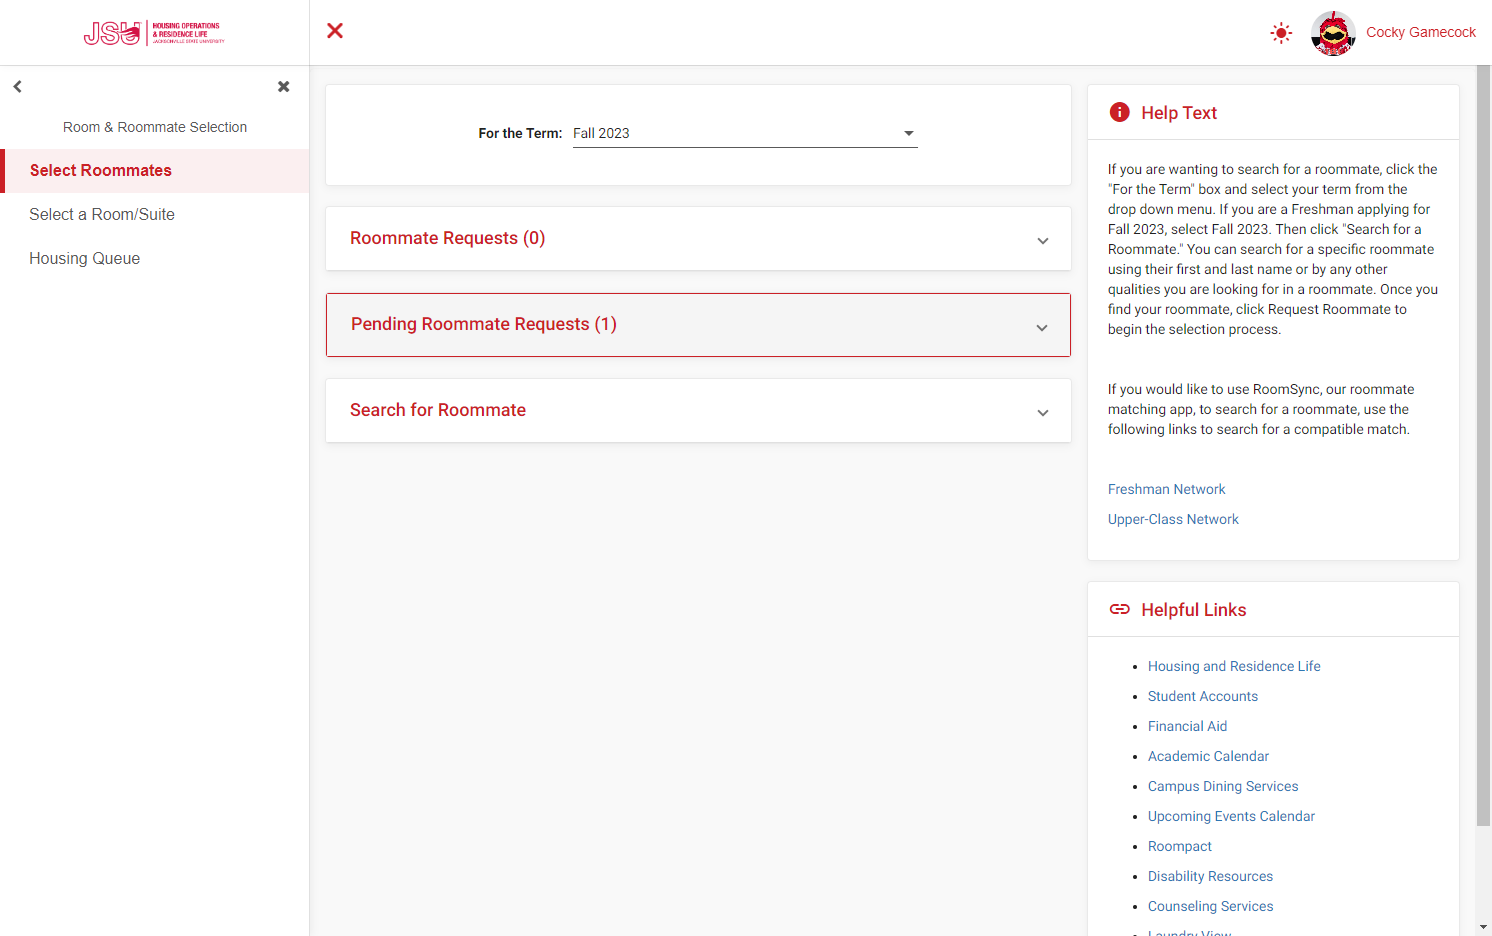Expand Pending Roommate Requests (1)
This screenshot has height=936, width=1492.
[698, 325]
